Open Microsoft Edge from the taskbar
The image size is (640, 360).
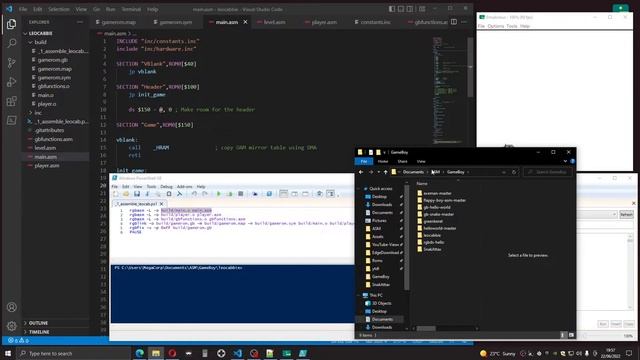[x=140, y=353]
